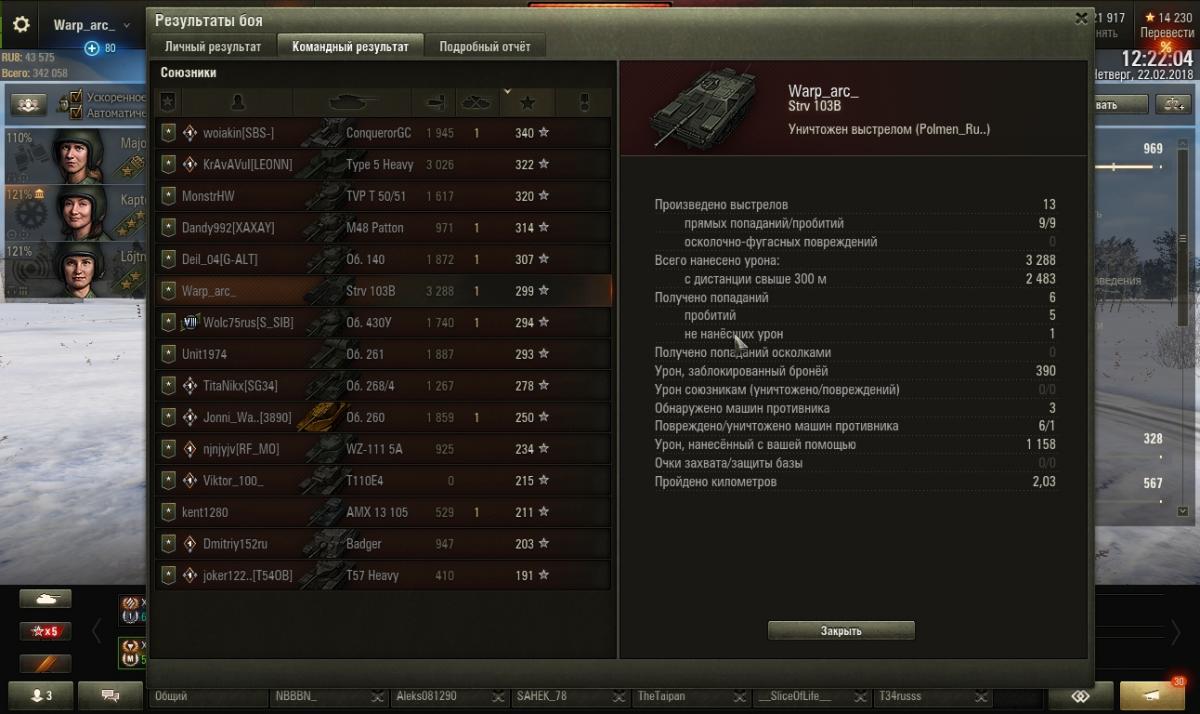This screenshot has height=714, width=1200.
Task: Show previous tanks with left carousel arrow
Action: 97,631
